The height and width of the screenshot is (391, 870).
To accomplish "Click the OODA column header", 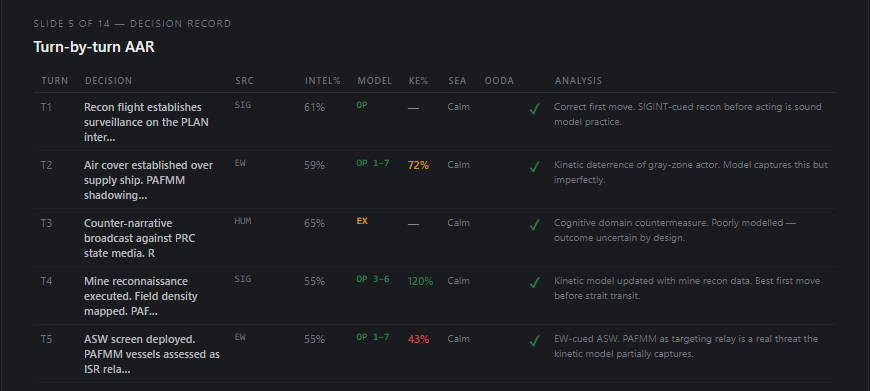I will 499,81.
